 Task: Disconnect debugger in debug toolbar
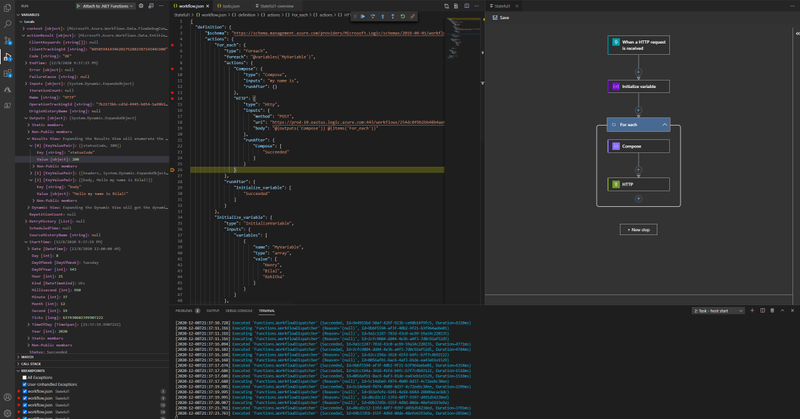[x=412, y=16]
